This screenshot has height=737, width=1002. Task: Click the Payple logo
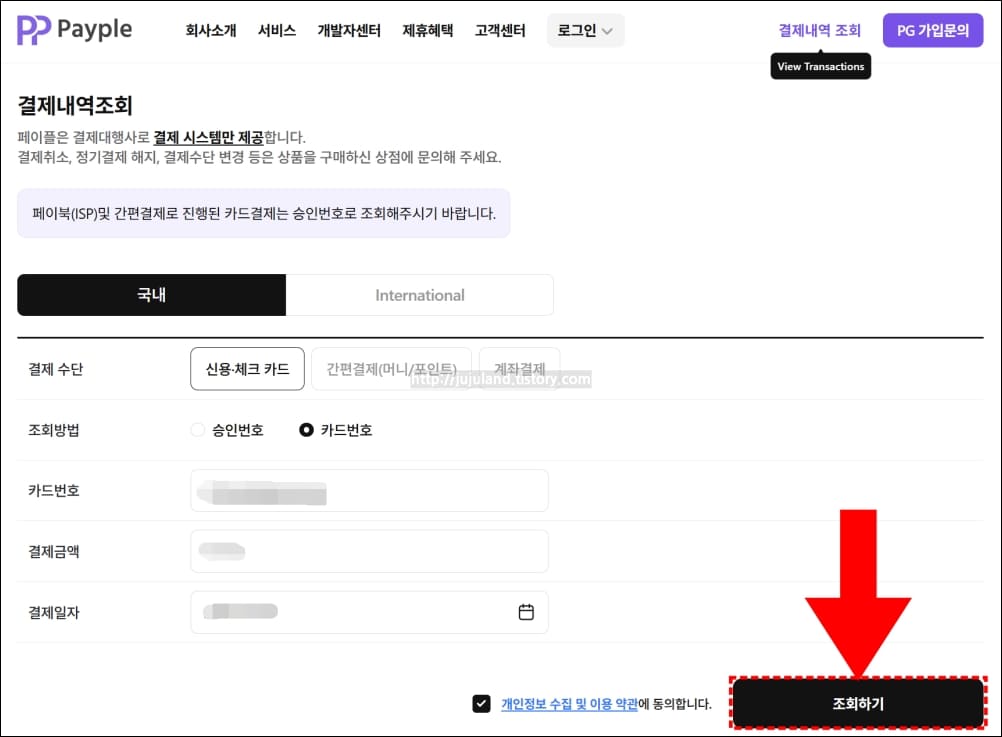click(x=74, y=30)
